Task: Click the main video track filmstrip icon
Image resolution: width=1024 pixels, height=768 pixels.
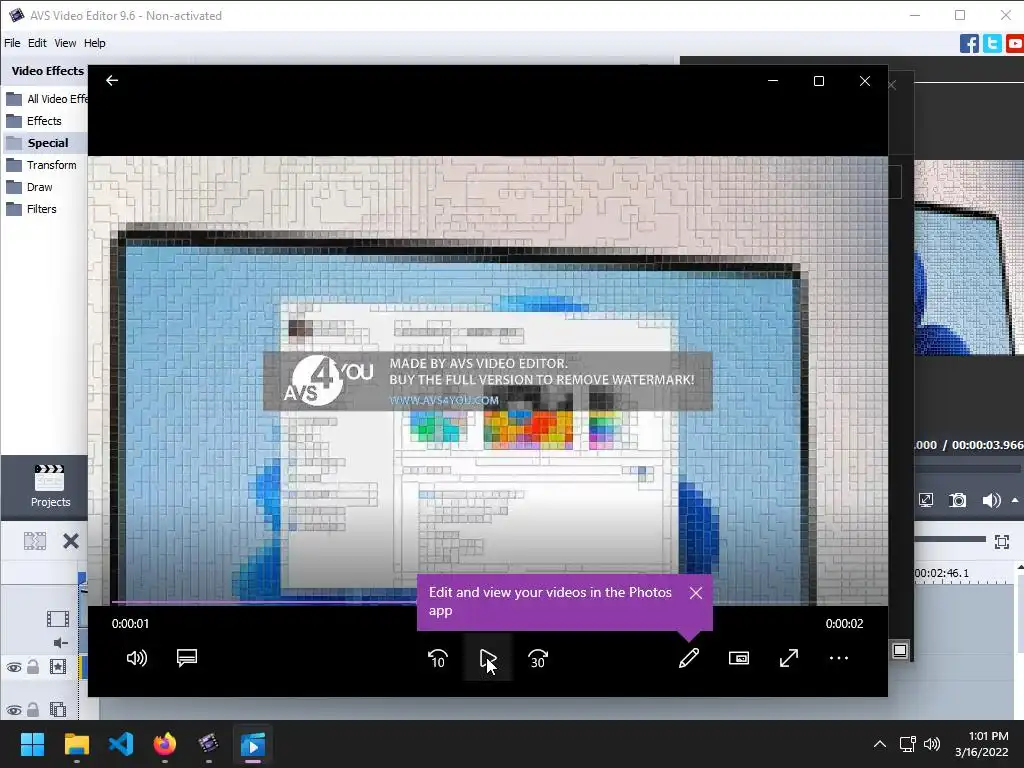Action: point(57,618)
